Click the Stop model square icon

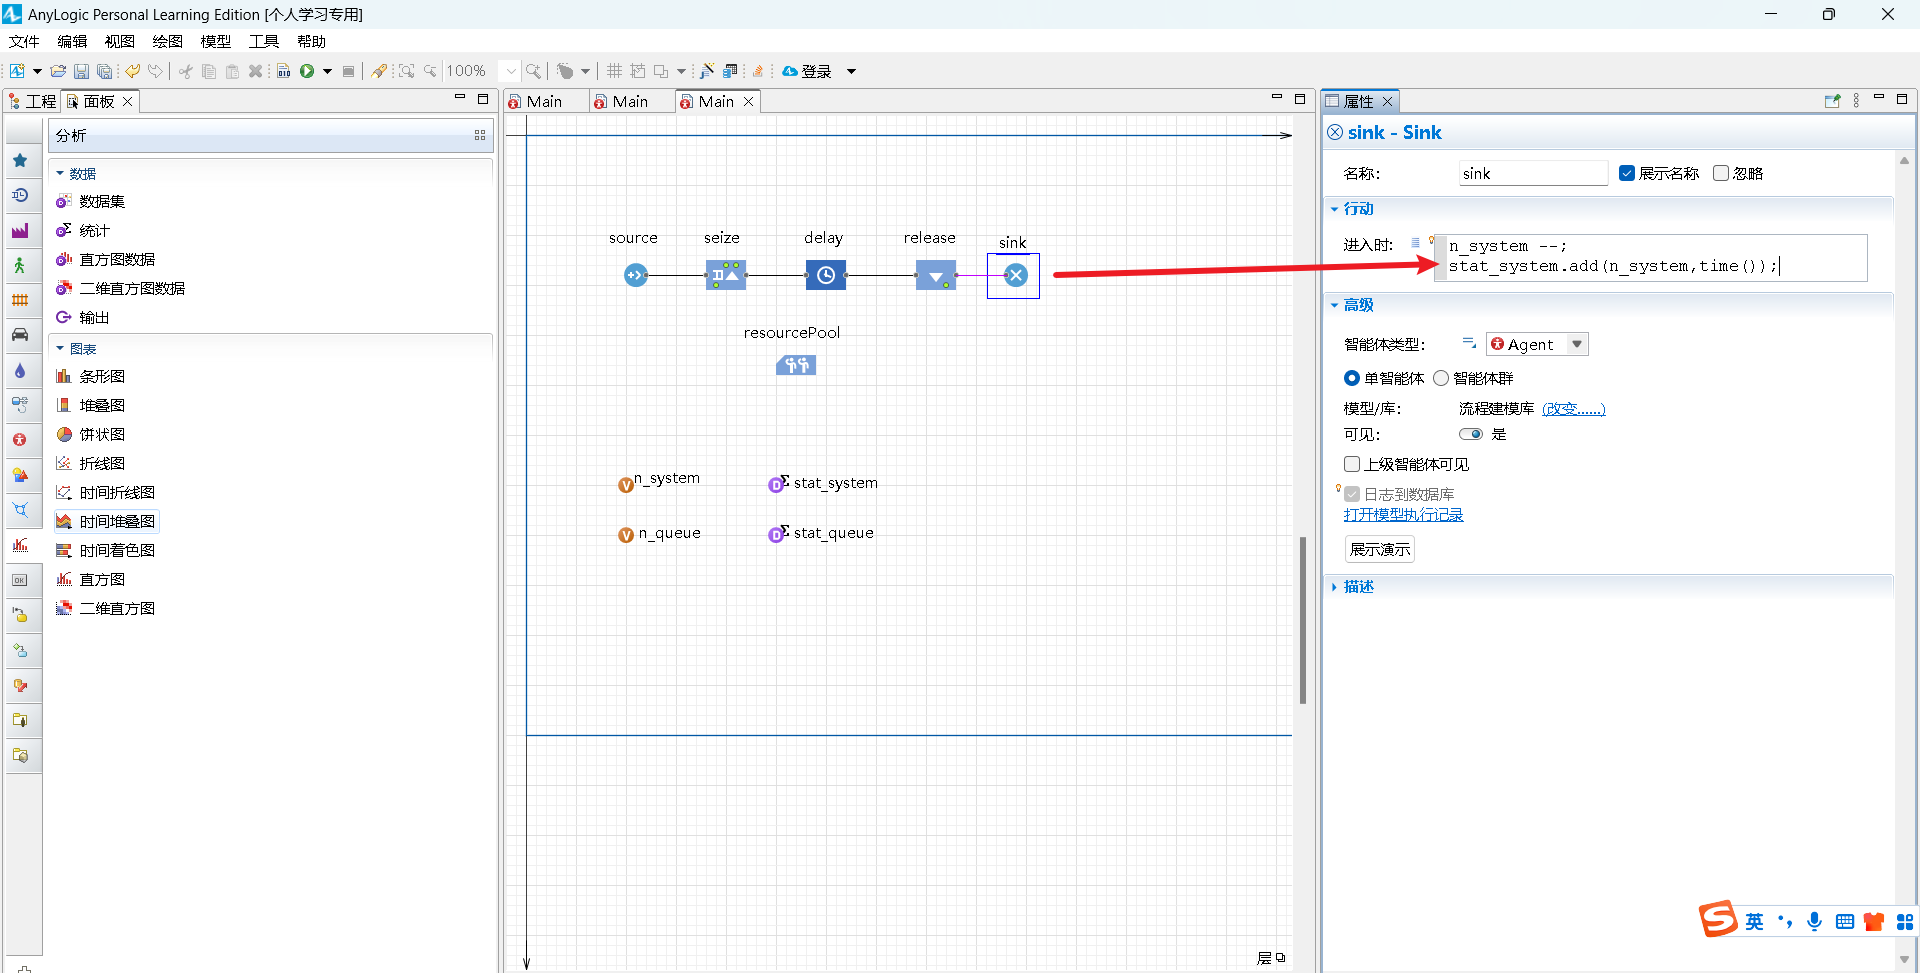pyautogui.click(x=348, y=71)
